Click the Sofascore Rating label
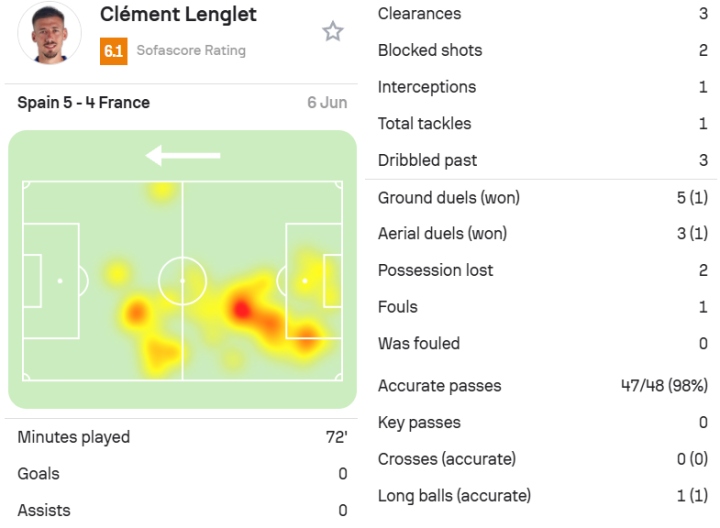 coord(190,51)
